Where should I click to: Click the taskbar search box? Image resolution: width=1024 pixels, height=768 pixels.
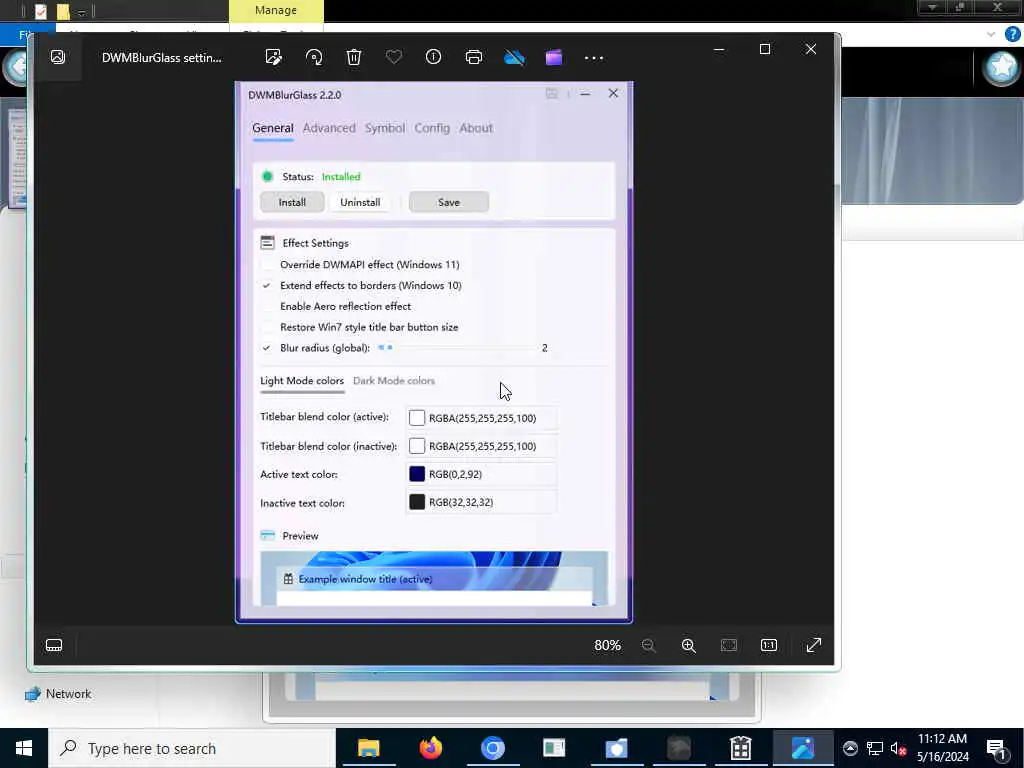tap(192, 748)
